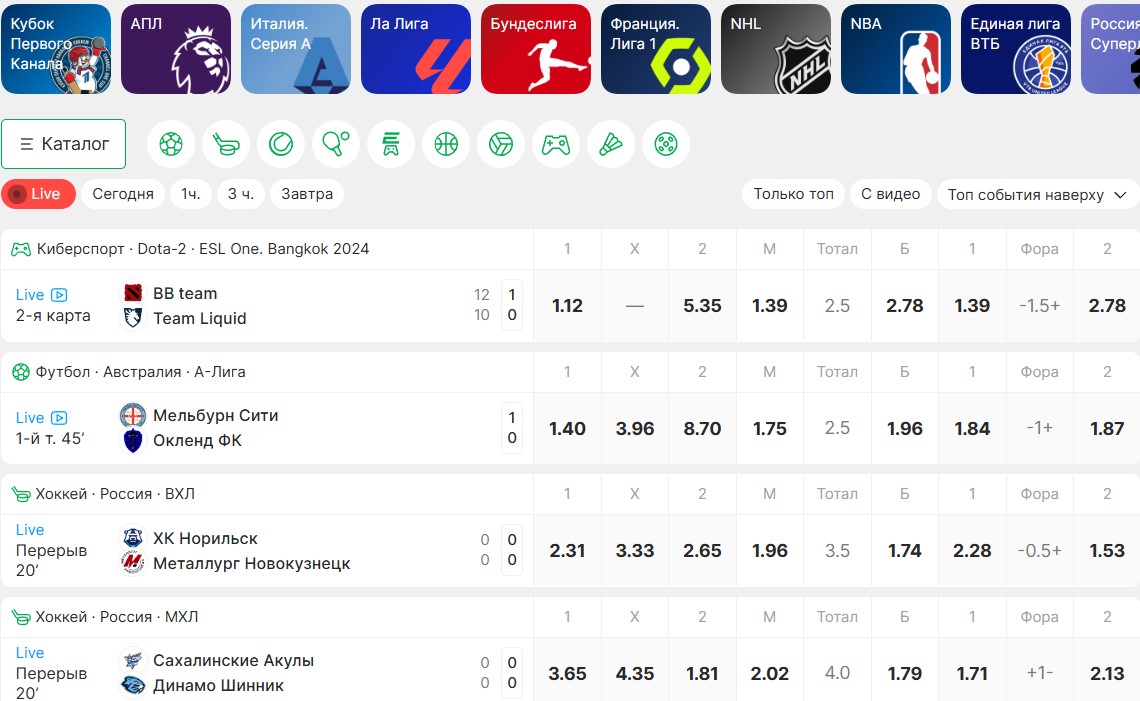Toggle the red Live filter
The height and width of the screenshot is (701, 1140).
click(39, 194)
